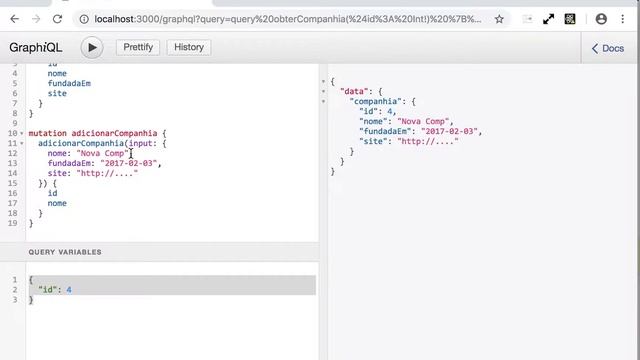Run the query with the Execute play button

(92, 47)
